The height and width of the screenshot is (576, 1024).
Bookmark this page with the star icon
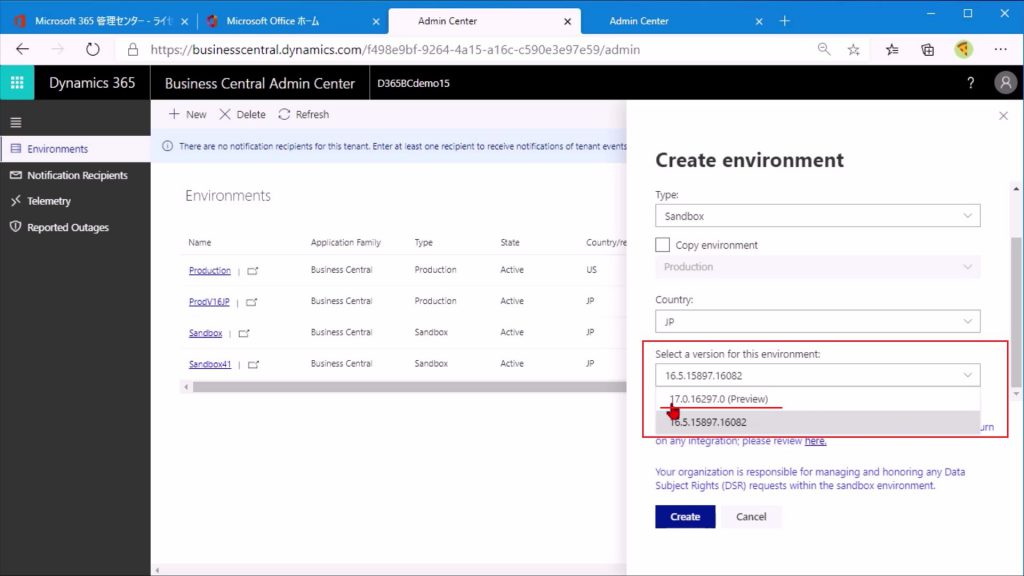854,50
